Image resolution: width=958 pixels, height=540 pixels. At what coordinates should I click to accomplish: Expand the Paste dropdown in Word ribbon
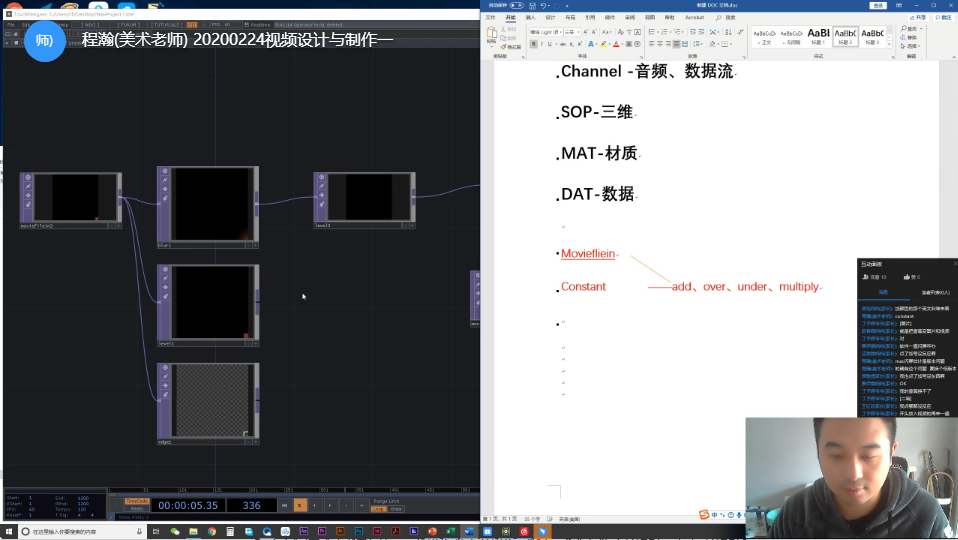click(x=491, y=45)
